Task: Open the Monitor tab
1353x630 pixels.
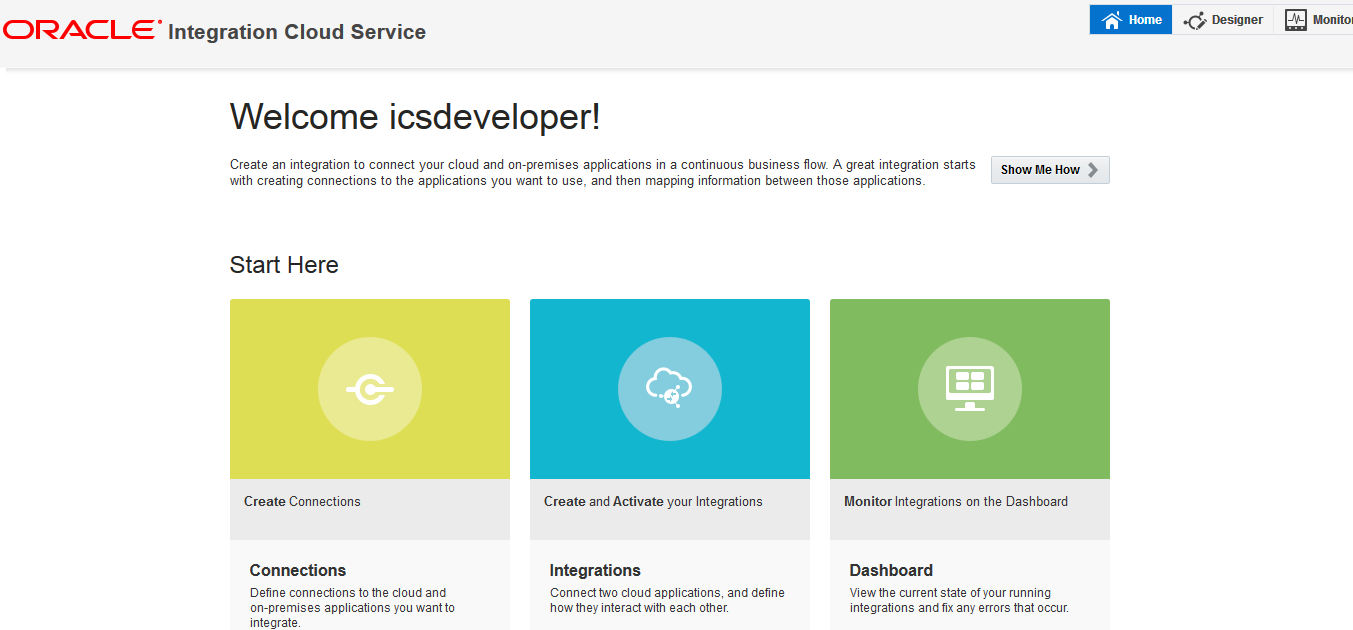Action: click(x=1314, y=20)
